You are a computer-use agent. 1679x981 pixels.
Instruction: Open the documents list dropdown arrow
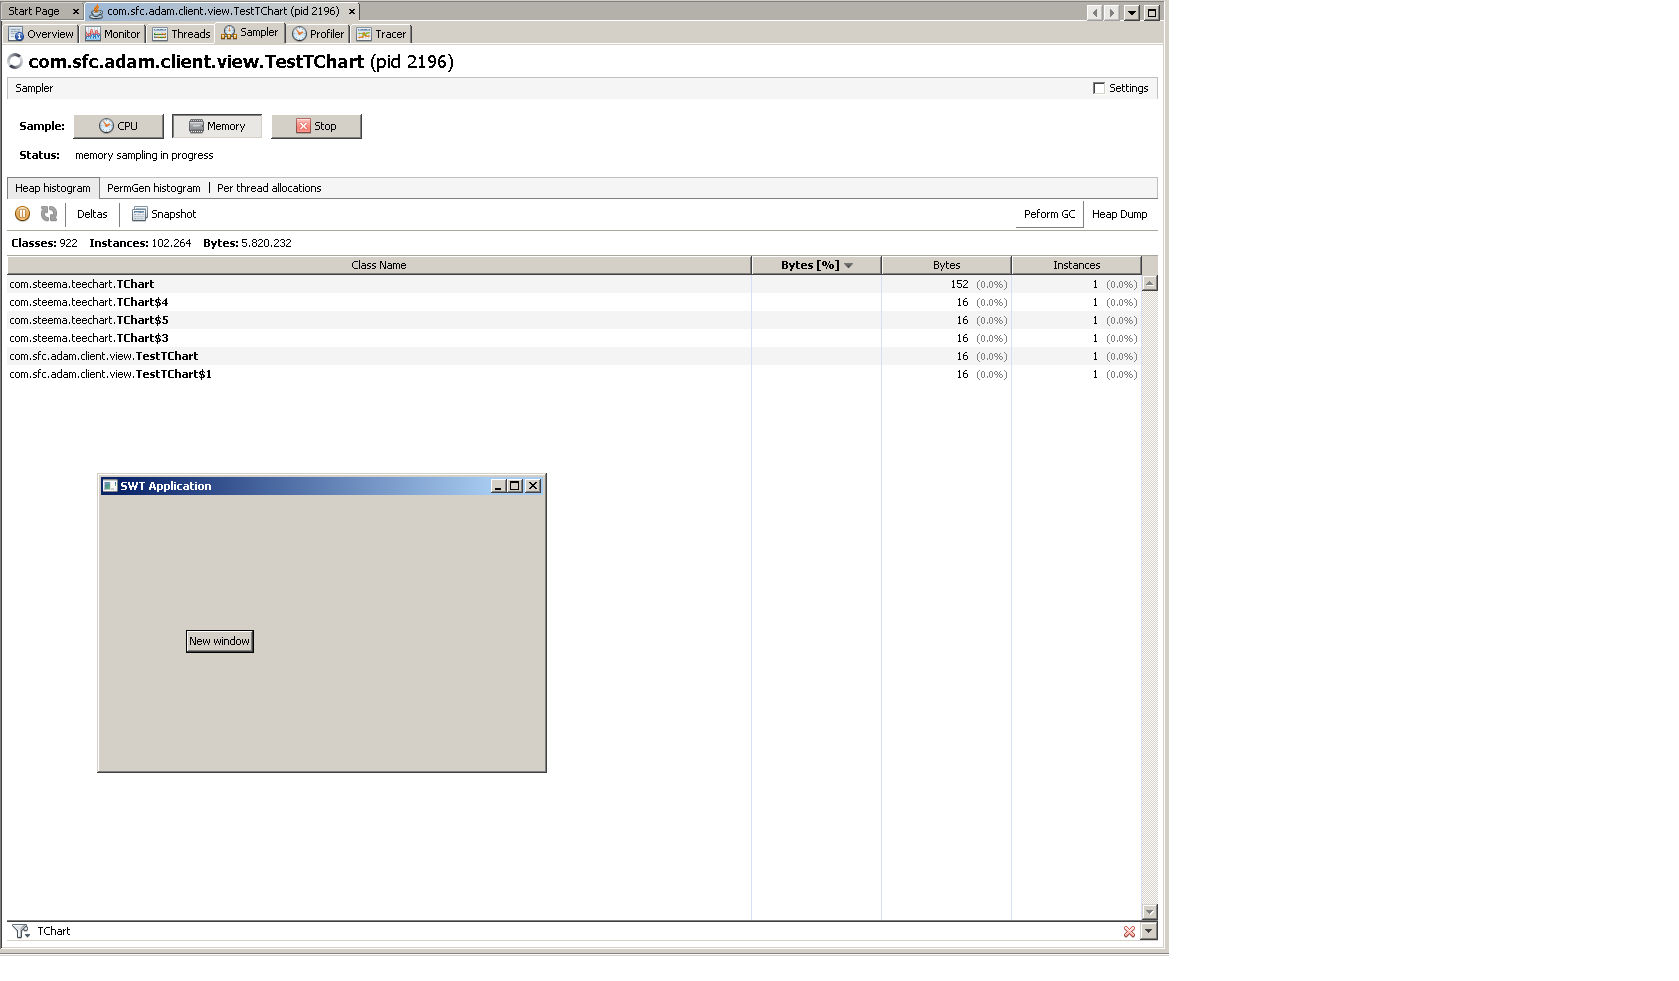[x=1132, y=13]
